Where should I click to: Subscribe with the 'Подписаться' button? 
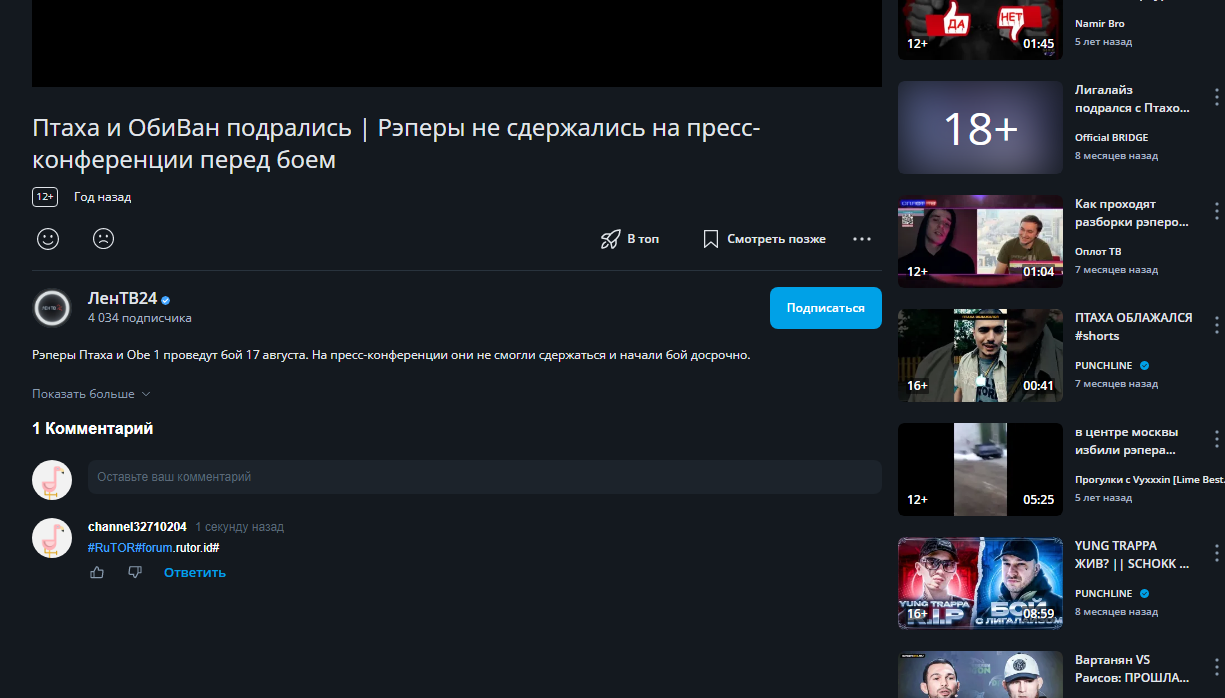(x=826, y=308)
